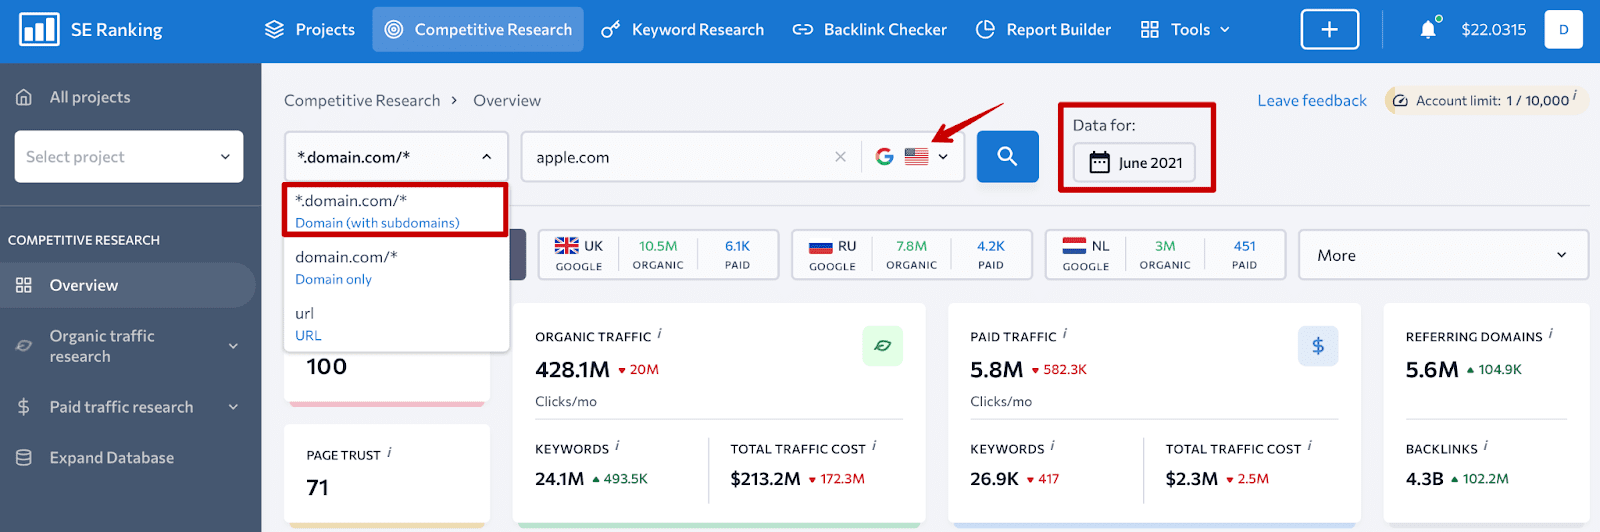Click the SE Ranking logo
The image size is (1600, 532).
[91, 30]
